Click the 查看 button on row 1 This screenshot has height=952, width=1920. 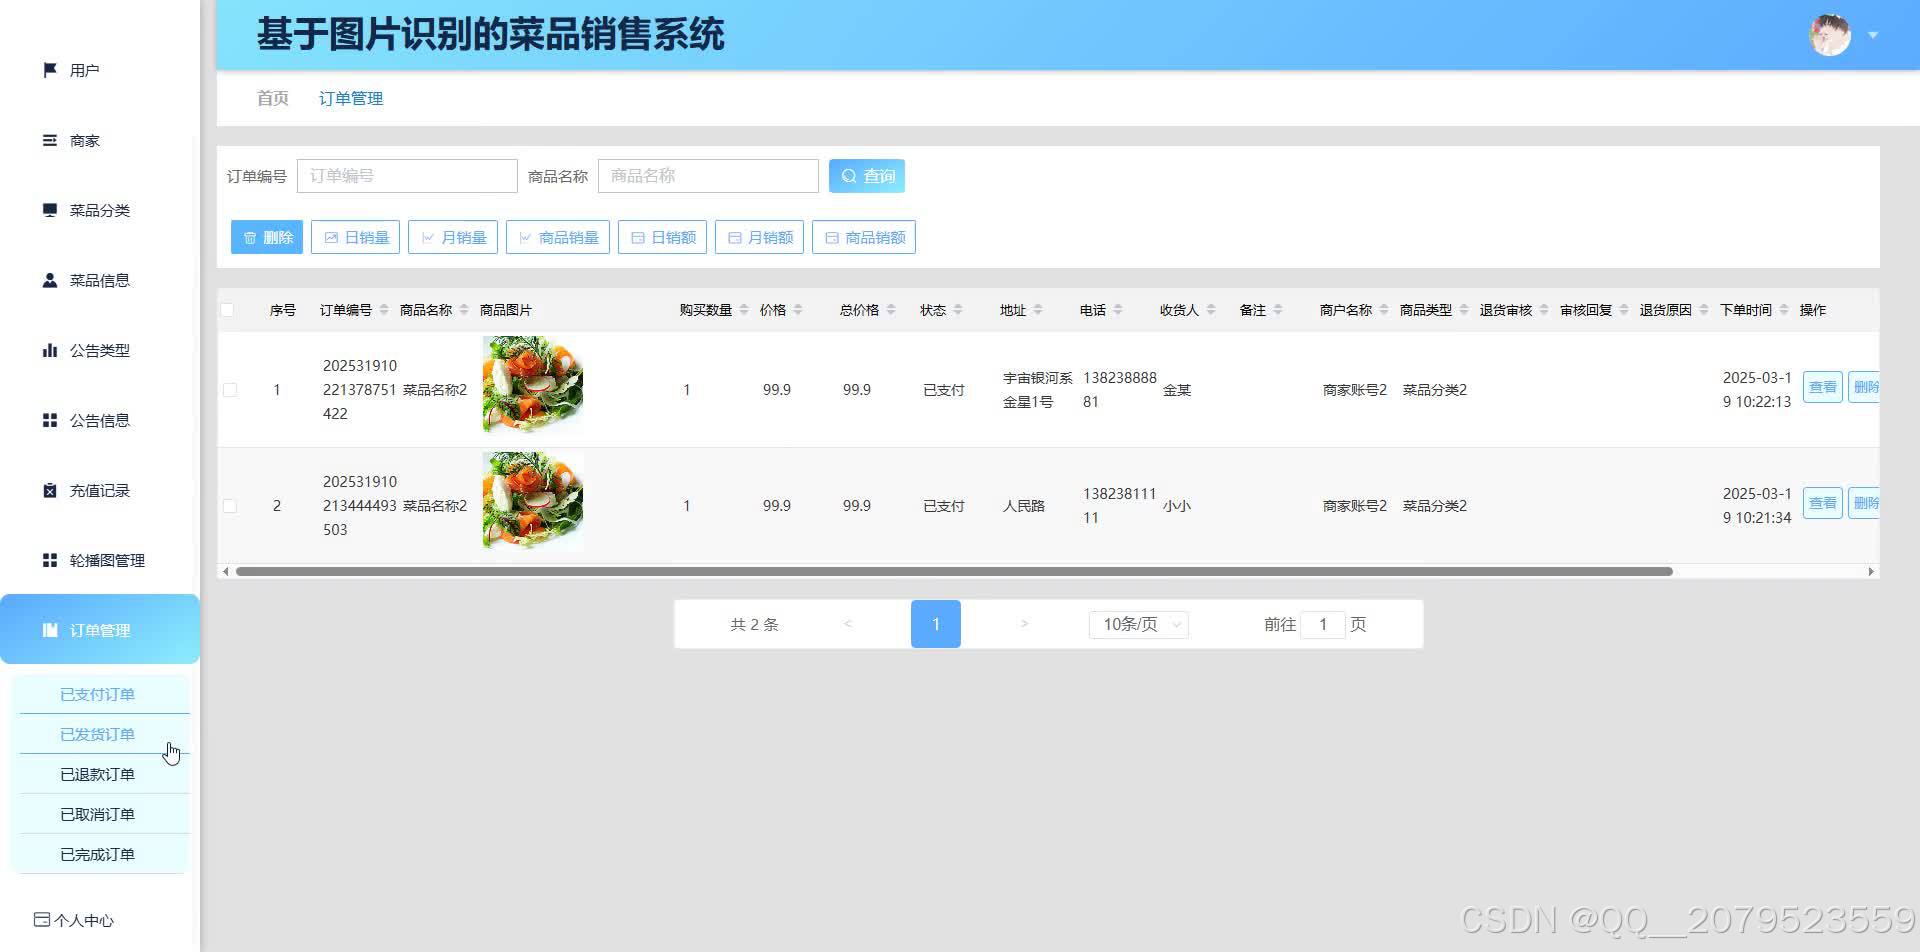(x=1822, y=387)
